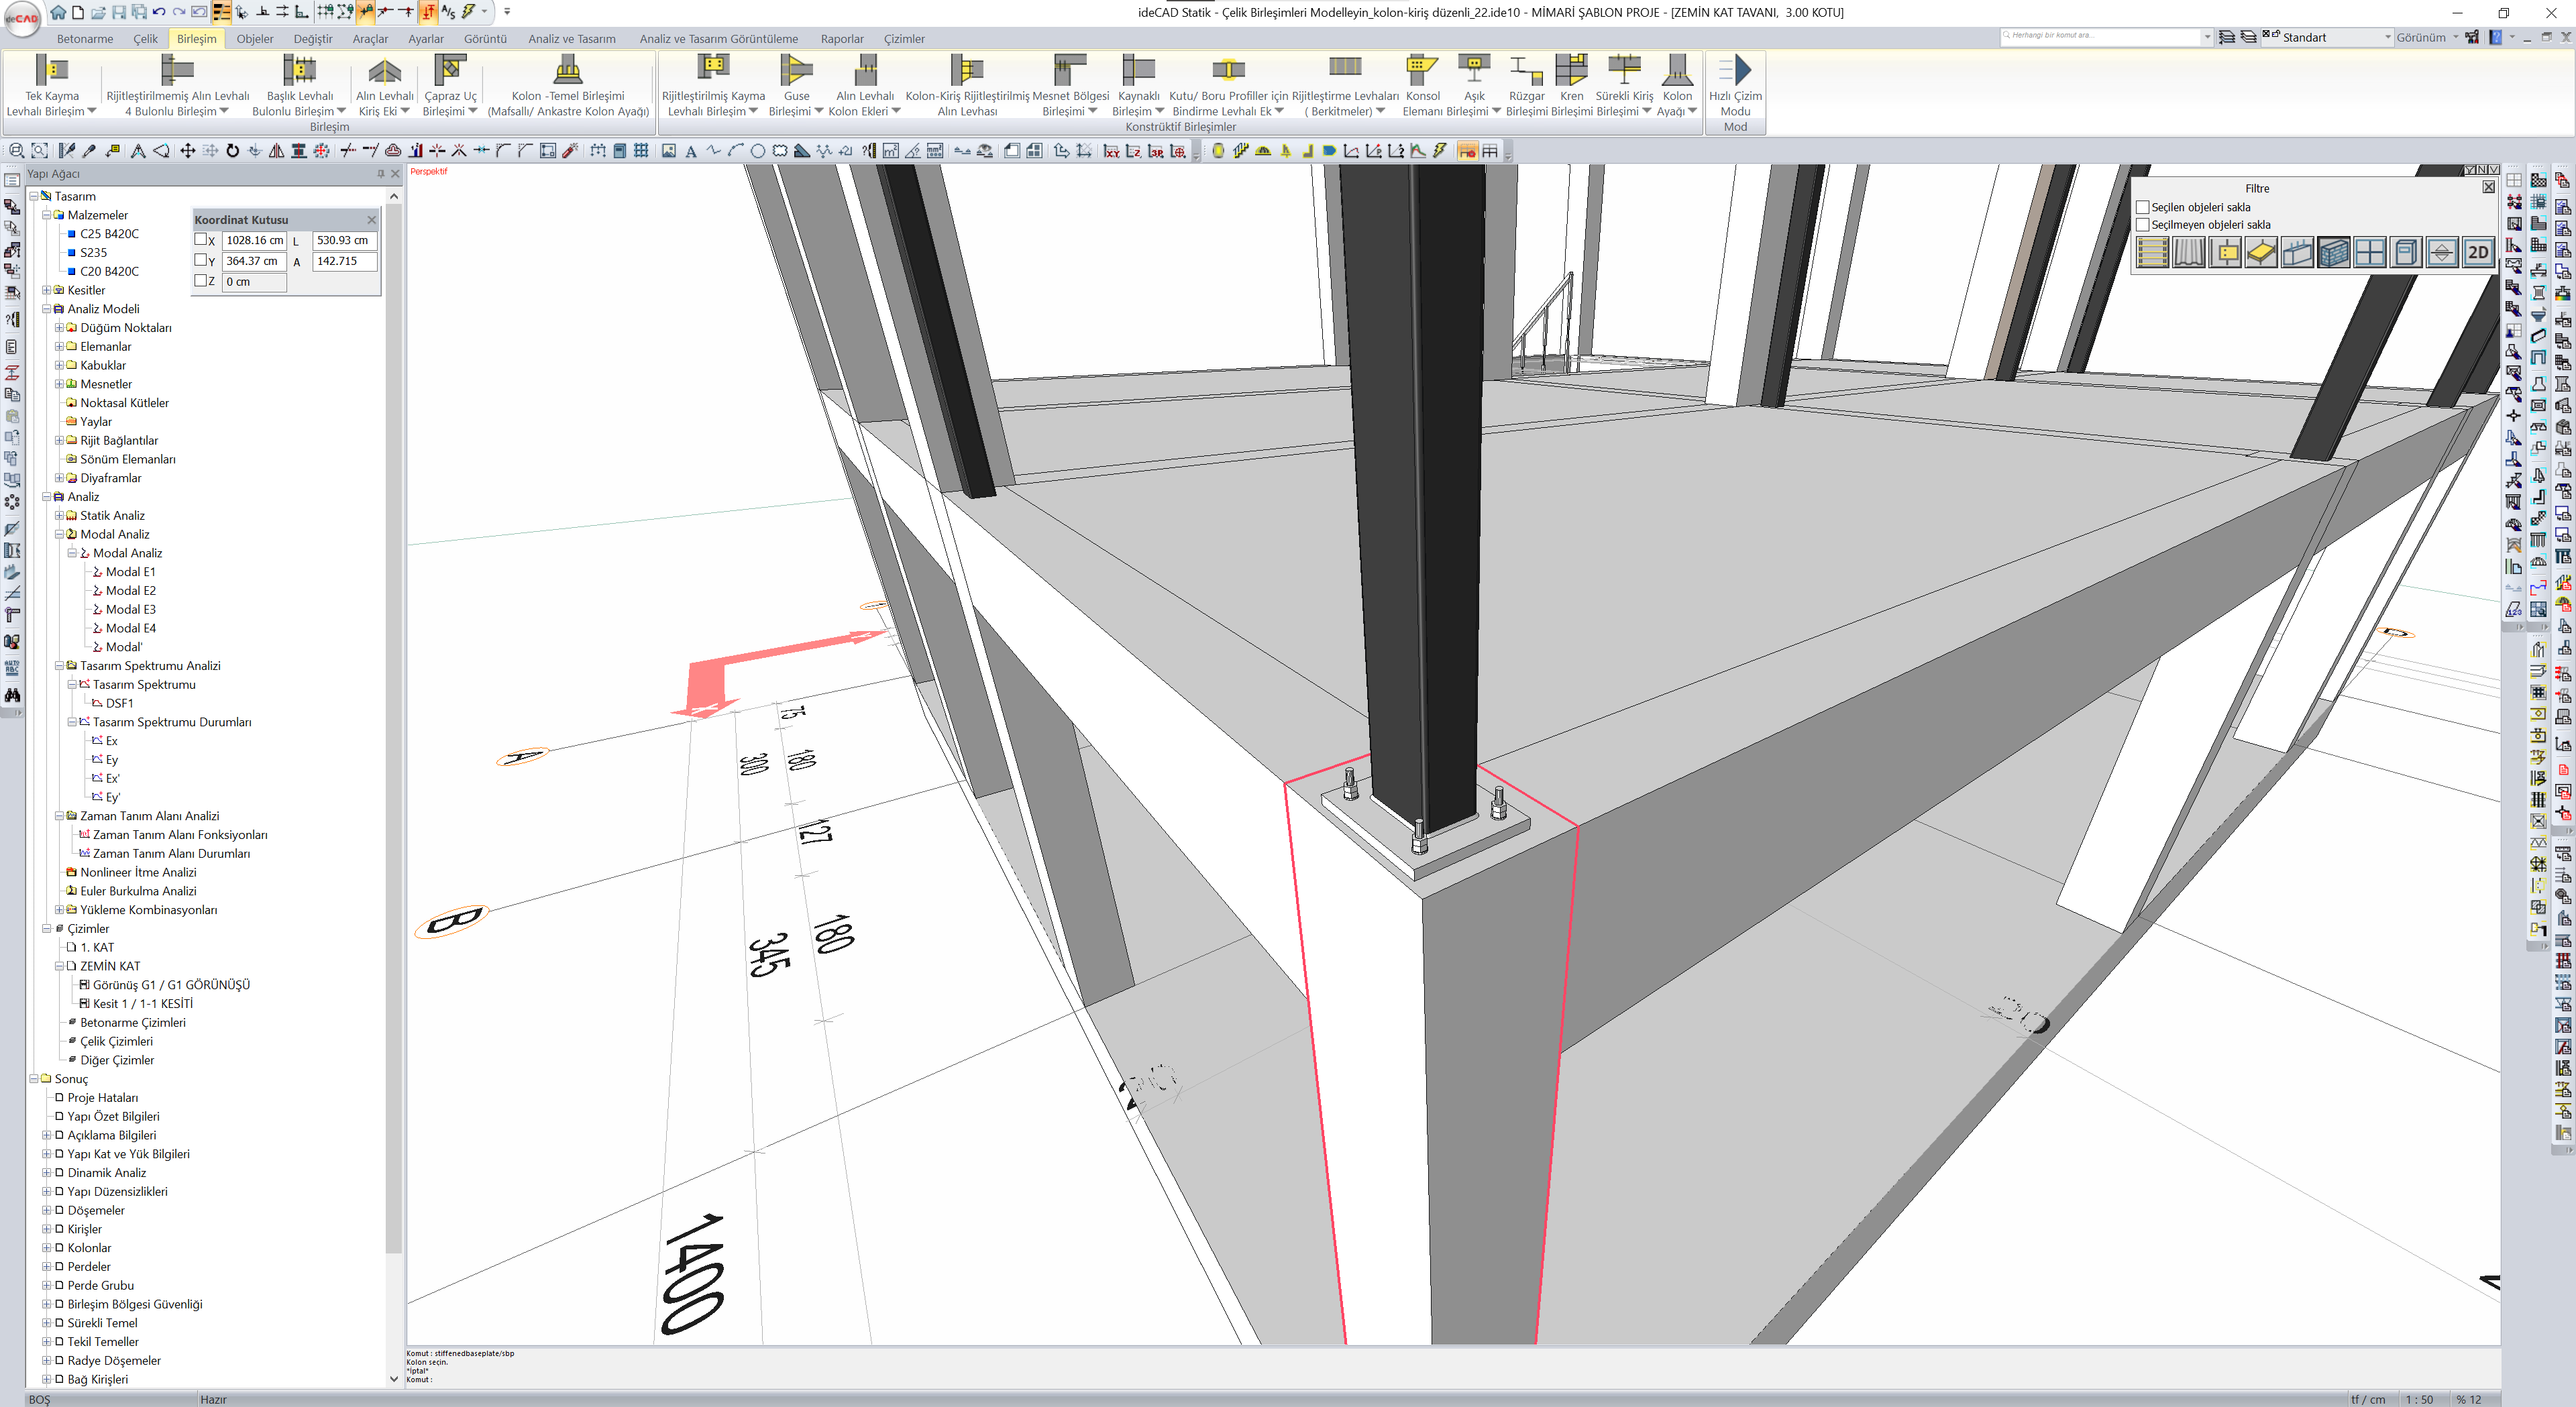The image size is (2576, 1407).
Task: Enable Seçilen objeleri sakla checkbox
Action: [x=2143, y=207]
